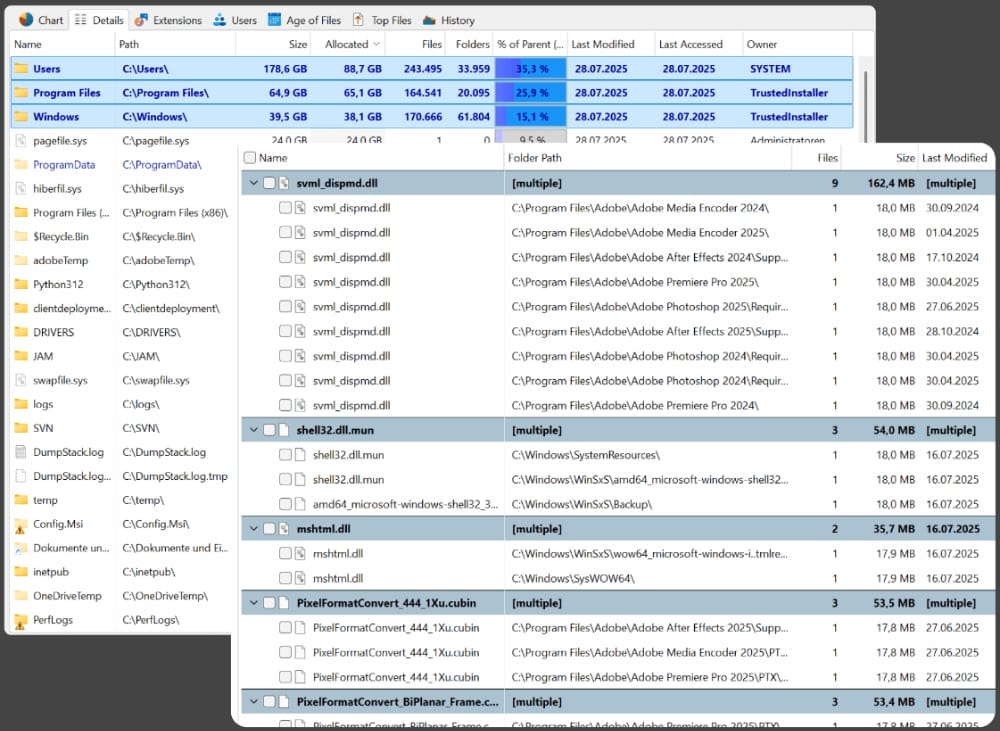
Task: Select the OneDriveTemp folder row
Action: [121, 596]
